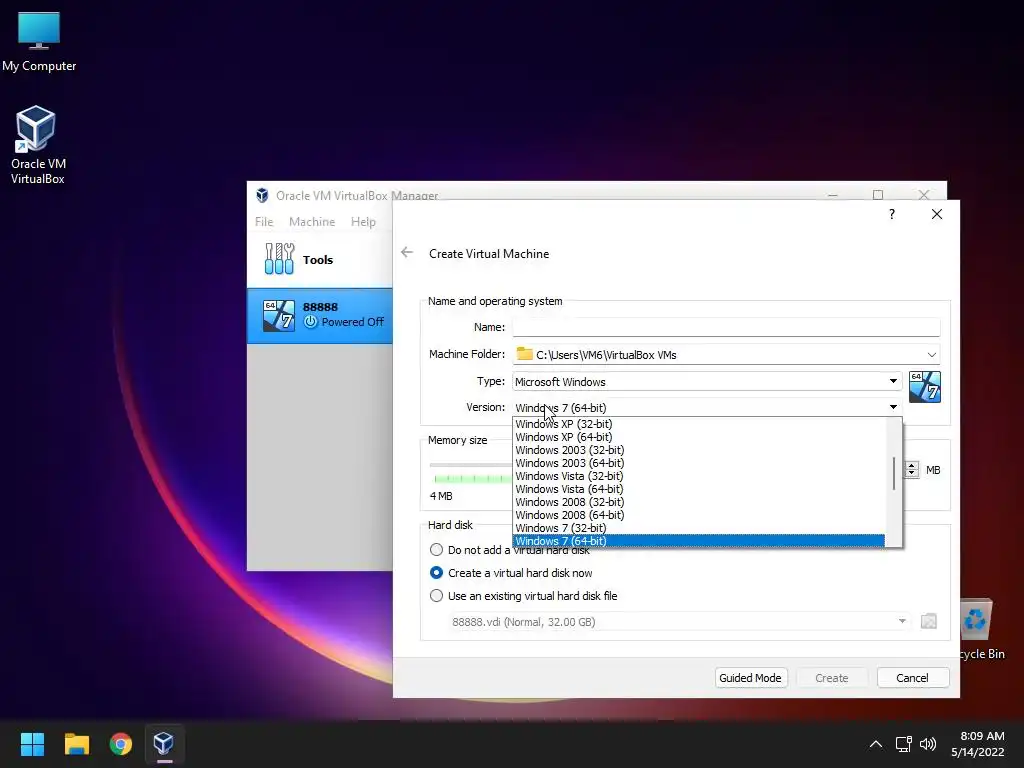
Task: Choose Windows 2003 (64-bit) version
Action: coord(699,463)
